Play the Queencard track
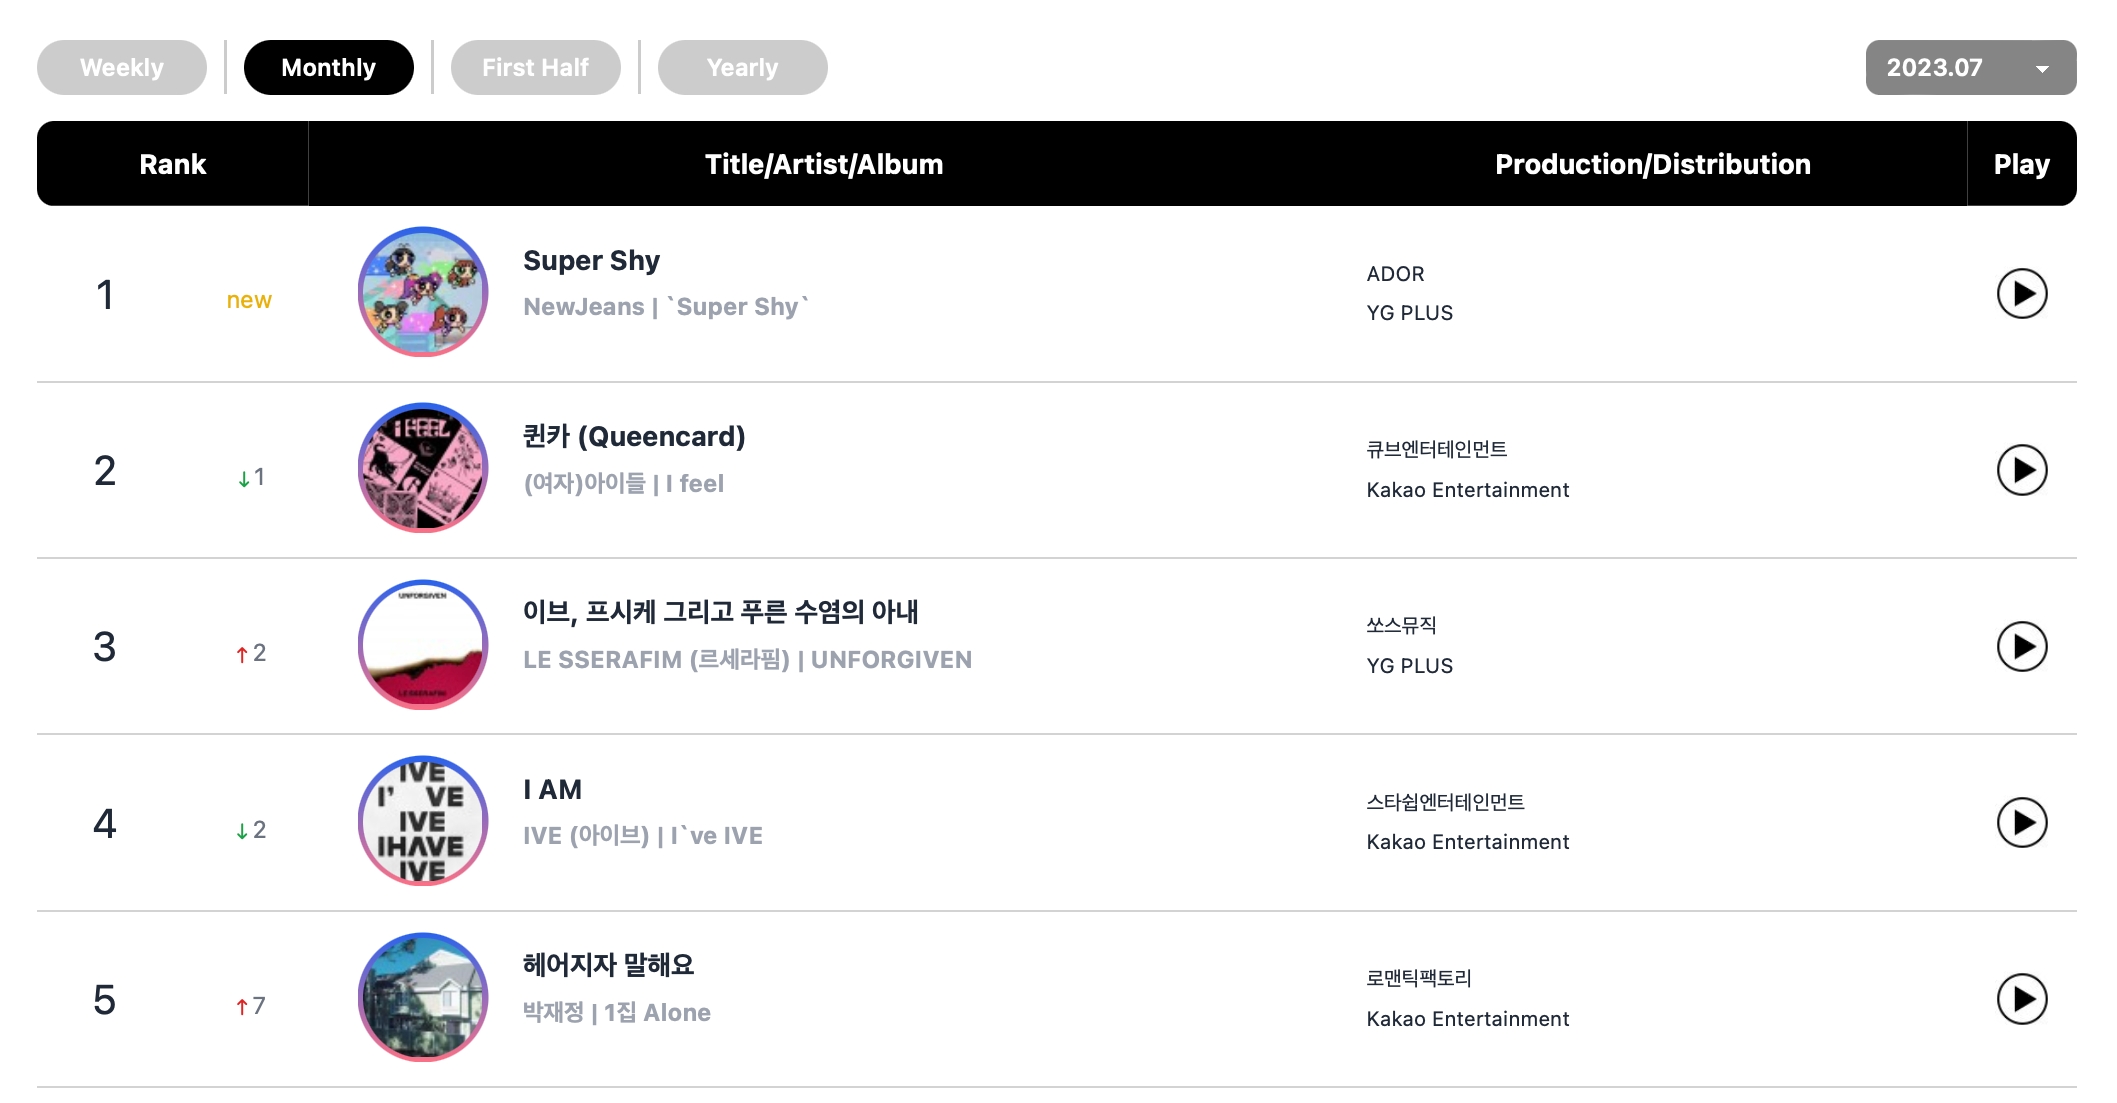The height and width of the screenshot is (1103, 2117). (2021, 470)
